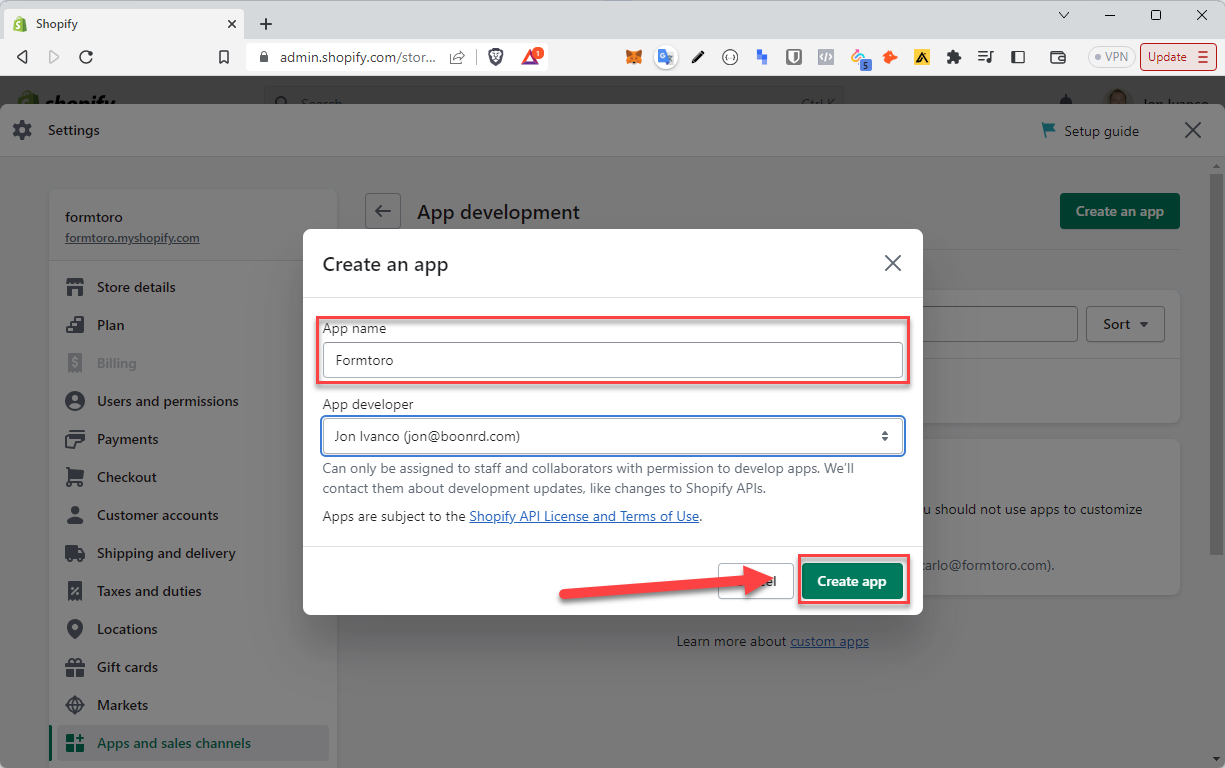Open the Gift cards icon
Screen dimensions: 1225x768
click(75, 667)
